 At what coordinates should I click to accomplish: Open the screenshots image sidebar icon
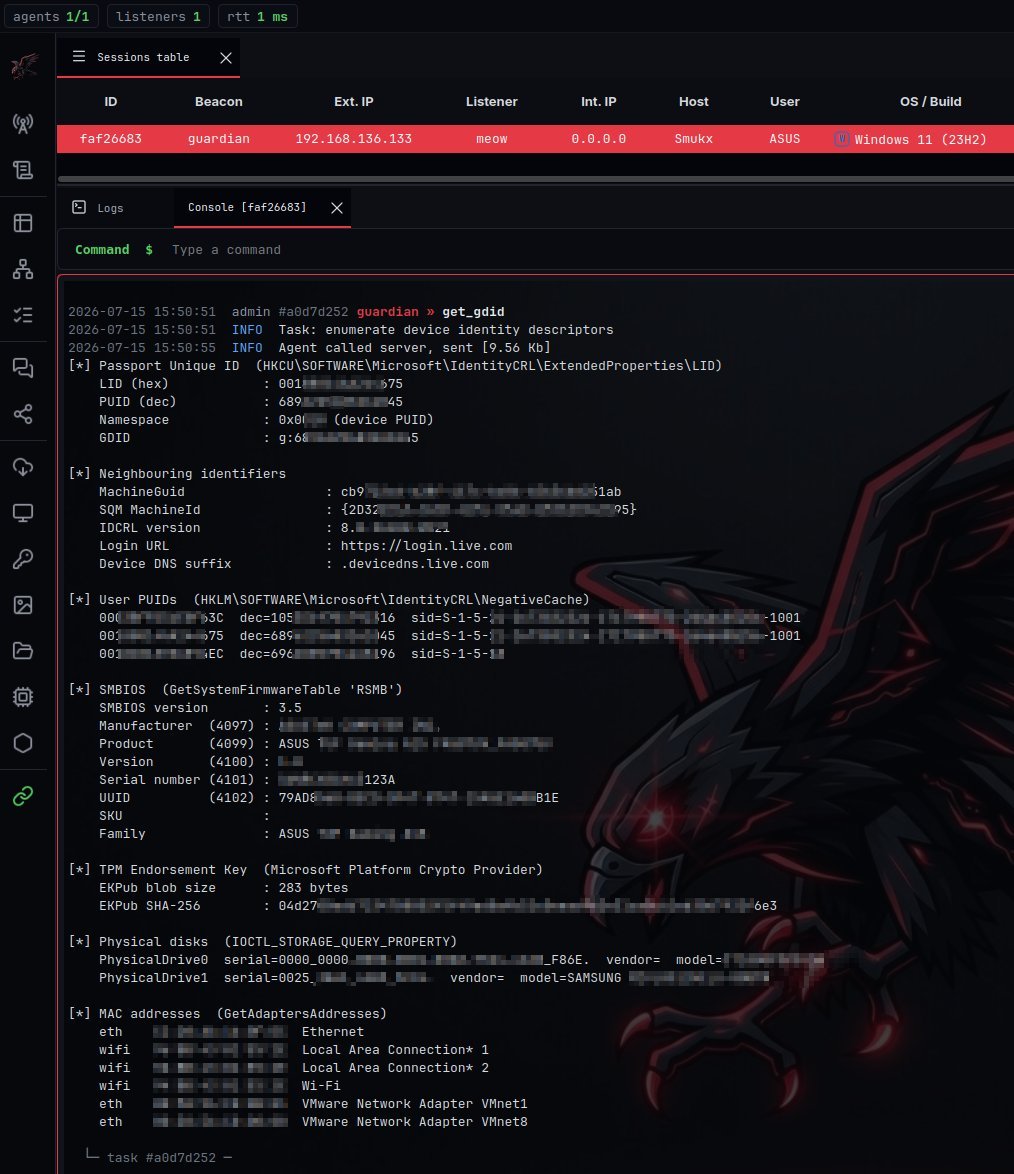point(23,605)
